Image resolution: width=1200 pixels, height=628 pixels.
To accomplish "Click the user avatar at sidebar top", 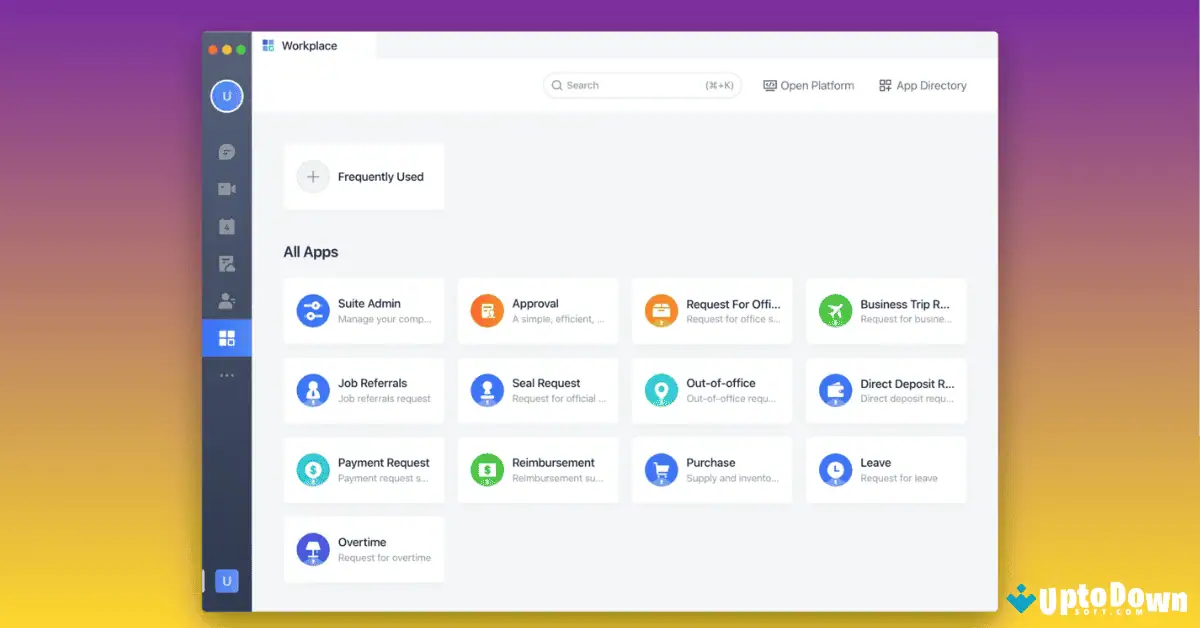I will point(227,96).
